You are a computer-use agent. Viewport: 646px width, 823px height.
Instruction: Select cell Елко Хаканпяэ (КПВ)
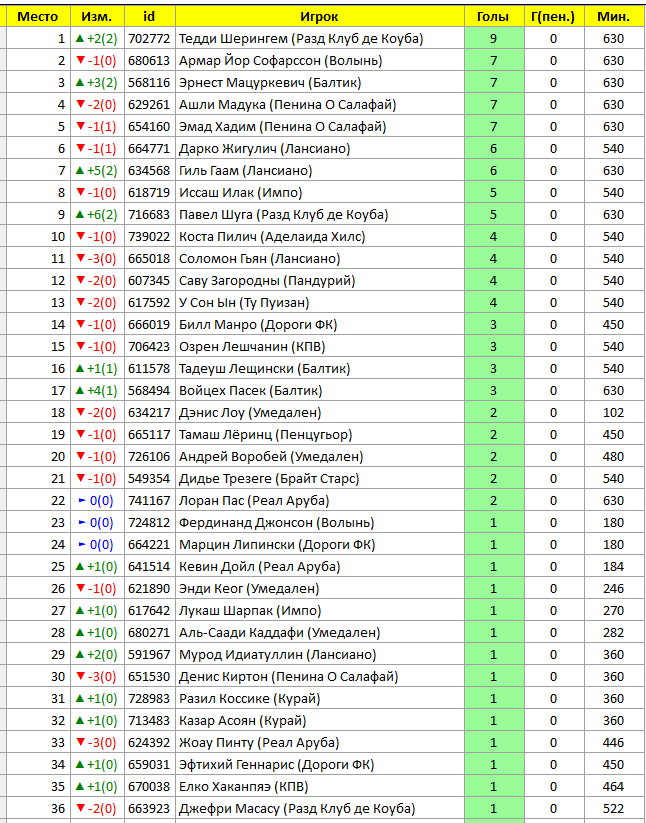[320, 788]
